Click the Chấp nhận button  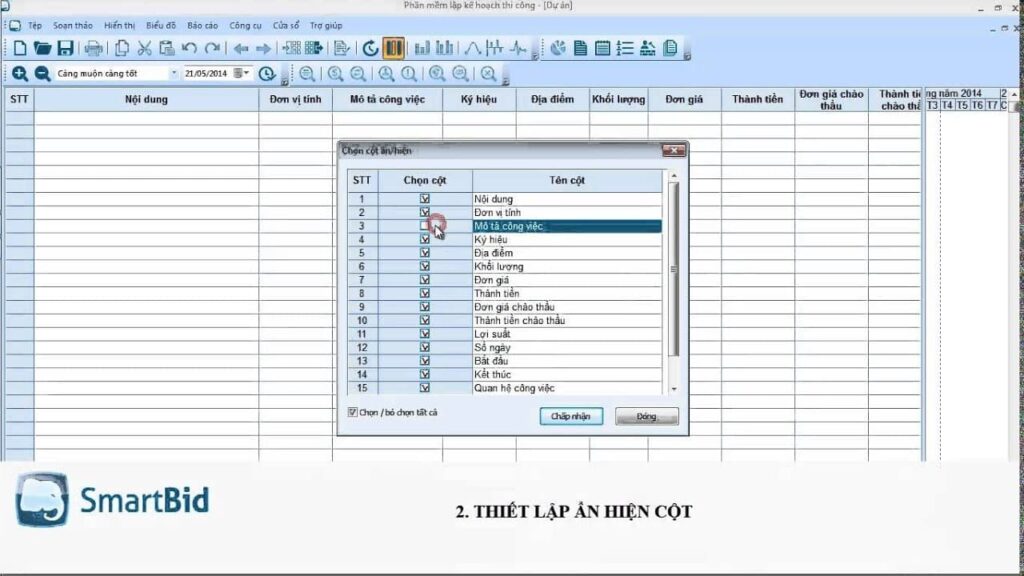(x=571, y=416)
